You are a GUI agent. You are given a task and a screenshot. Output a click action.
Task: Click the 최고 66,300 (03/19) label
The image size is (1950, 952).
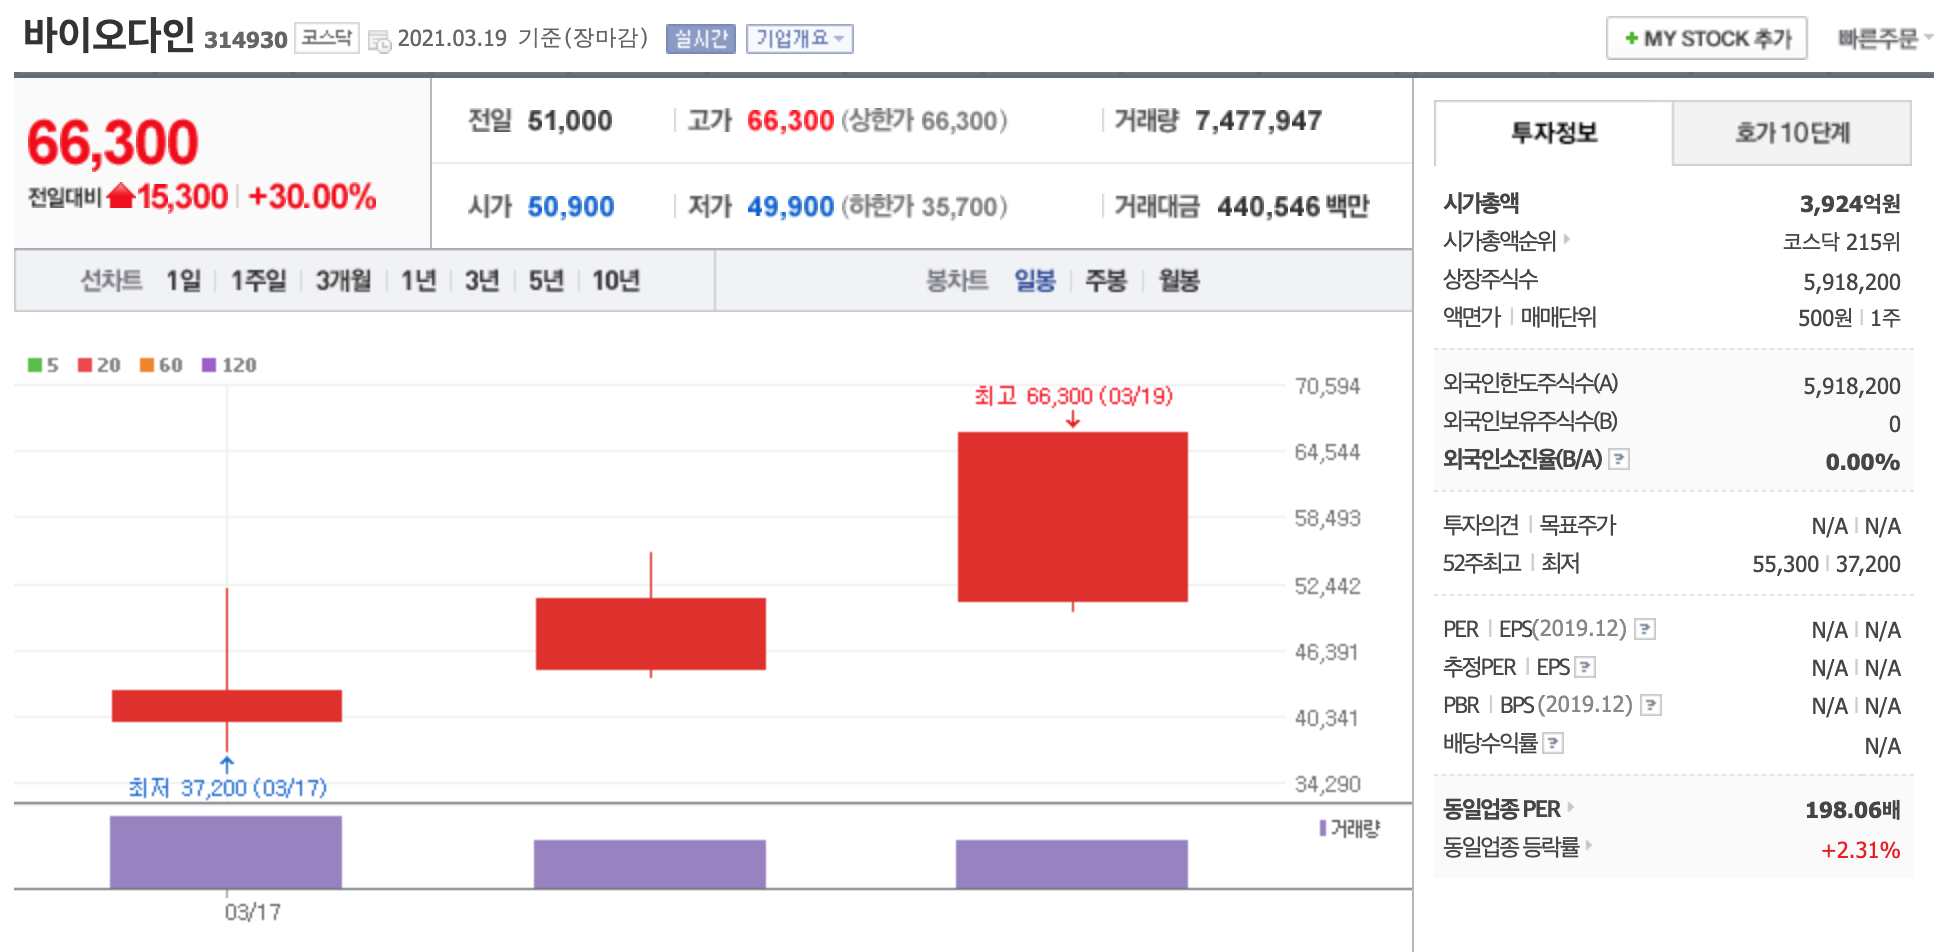pyautogui.click(x=1074, y=396)
